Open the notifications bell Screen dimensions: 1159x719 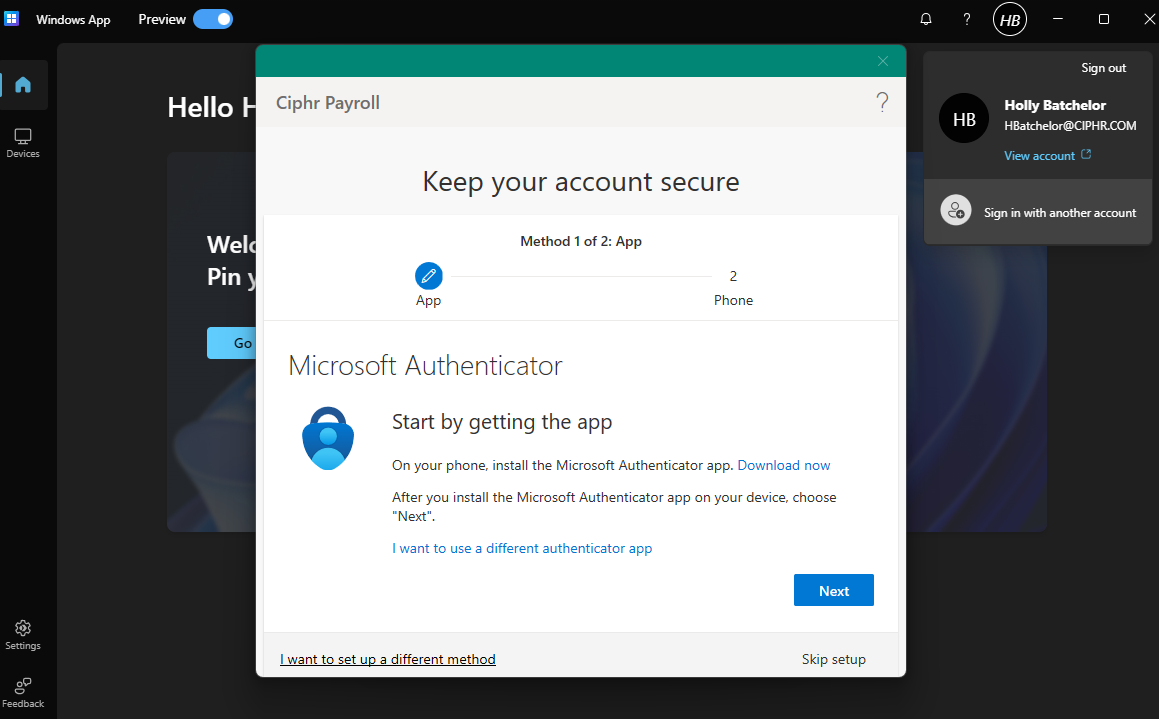925,19
